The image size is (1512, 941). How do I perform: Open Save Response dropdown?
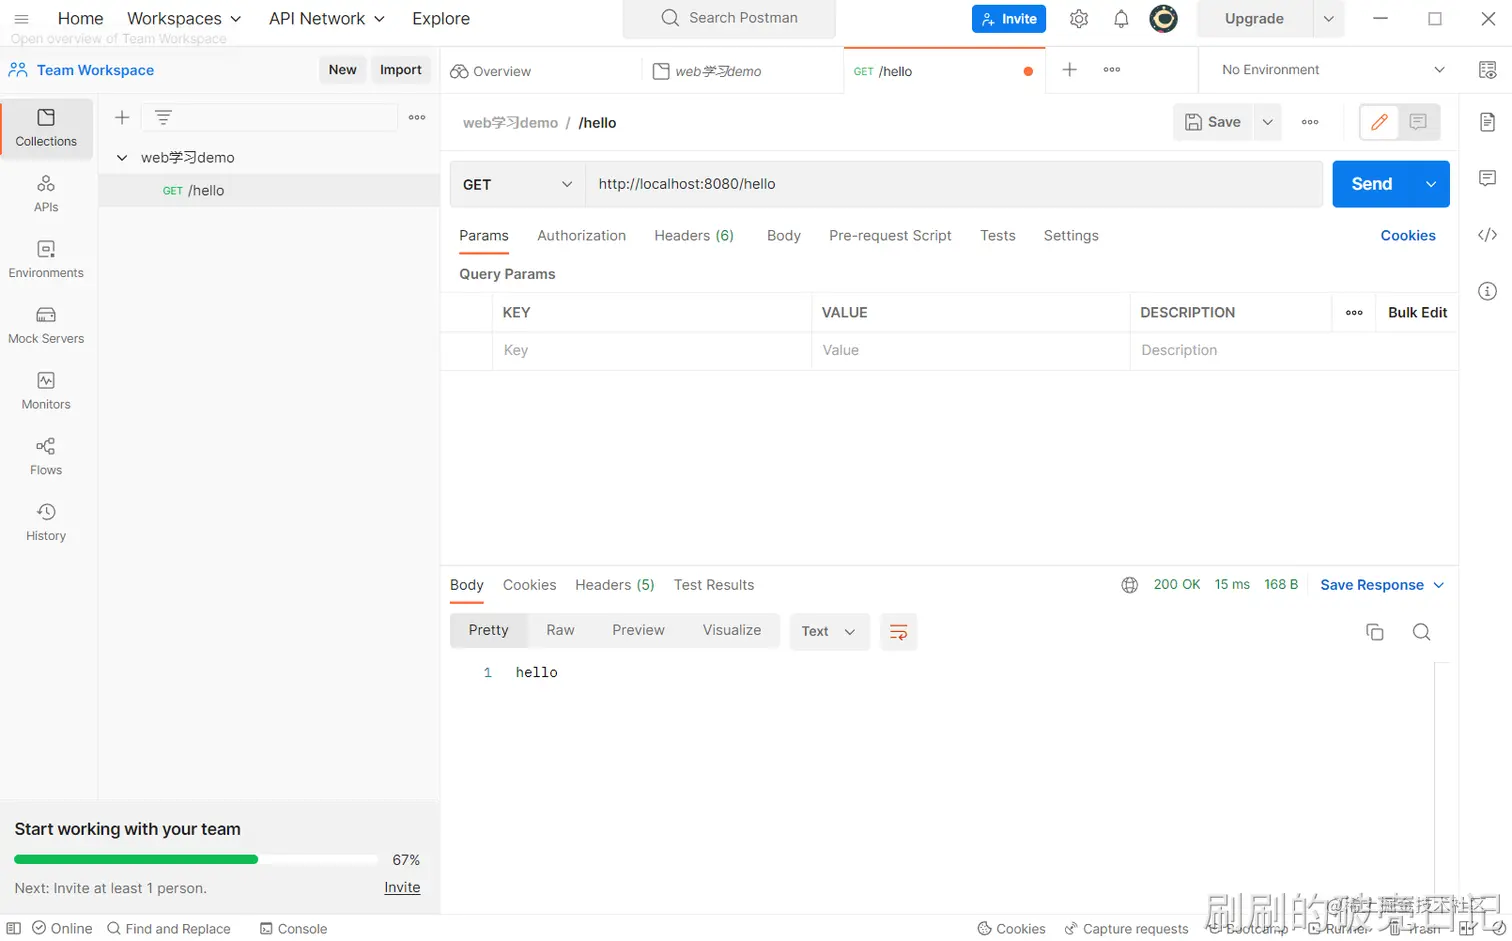coord(1382,585)
